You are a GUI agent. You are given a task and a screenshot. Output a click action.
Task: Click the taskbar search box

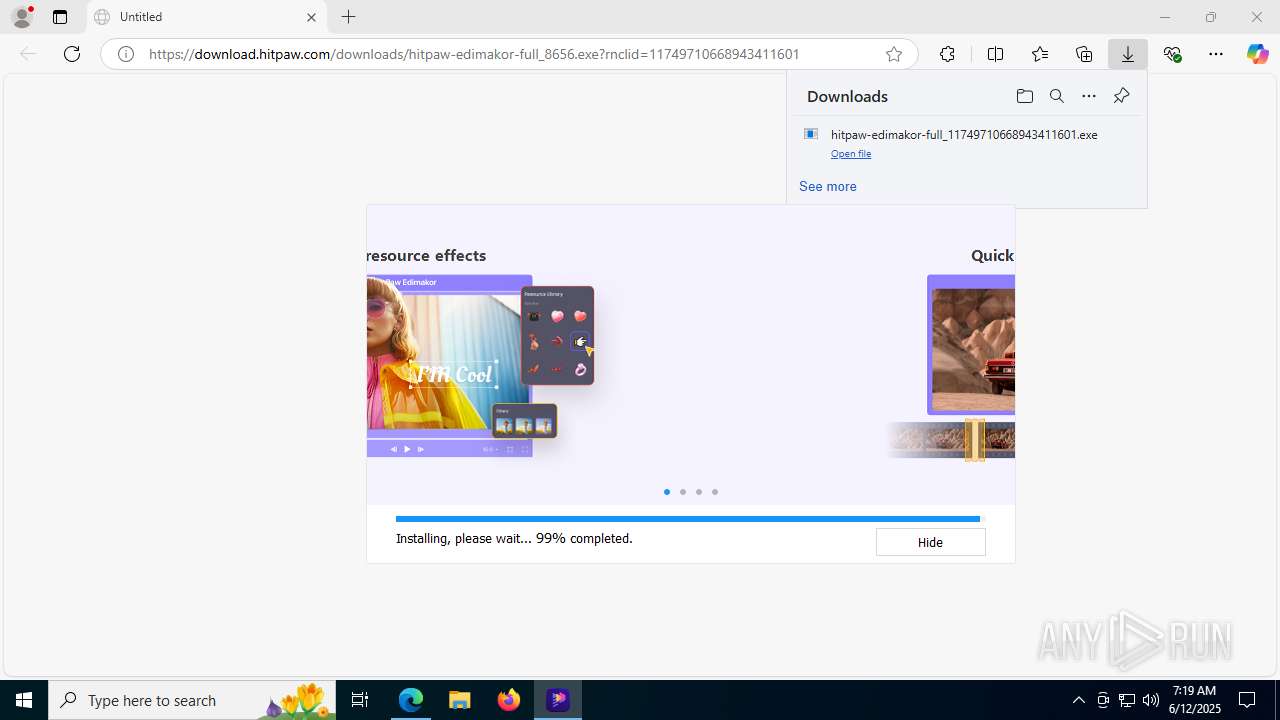(x=192, y=700)
